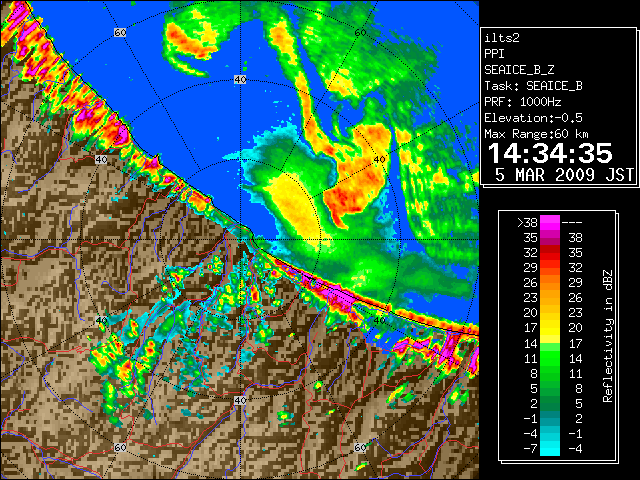The height and width of the screenshot is (480, 640).
Task: Select the legend left-column value 23
Action: click(530, 298)
